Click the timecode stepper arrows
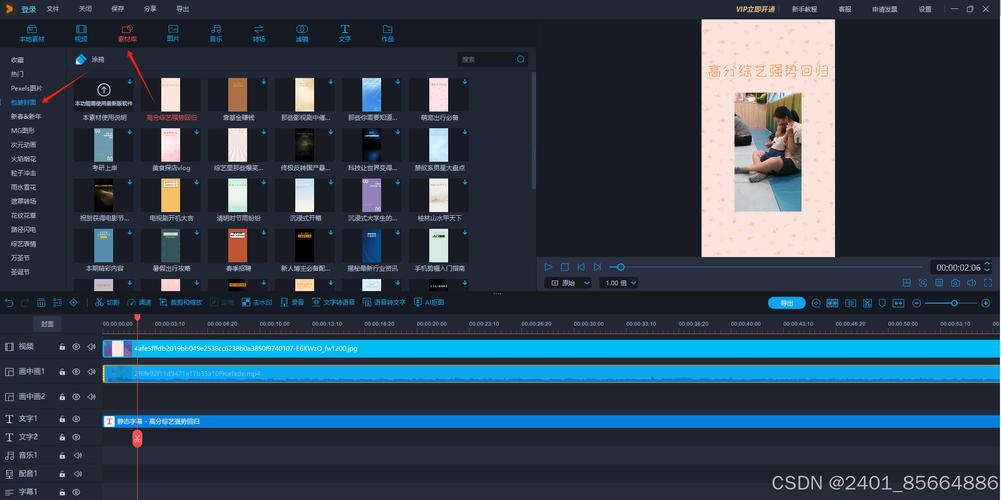 [x=987, y=267]
